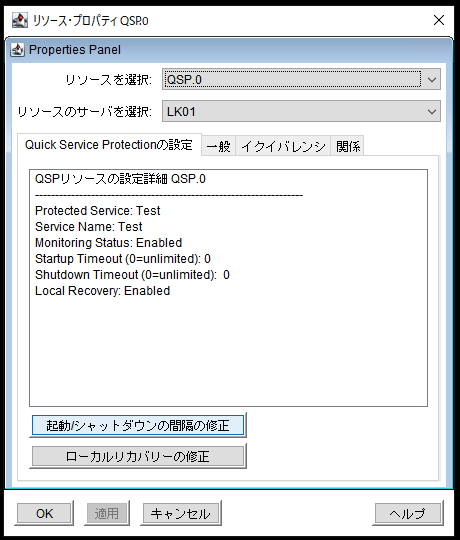
Task: Switch to the 関係 tab
Action: click(347, 146)
